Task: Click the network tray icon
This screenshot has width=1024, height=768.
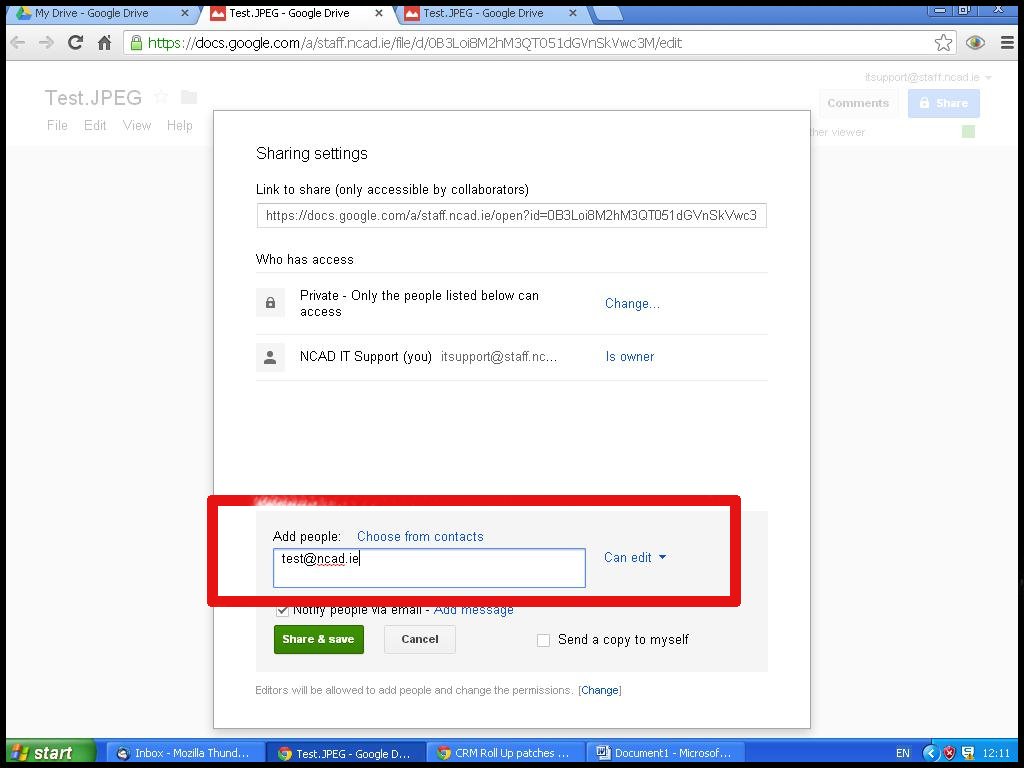Action: tap(968, 753)
